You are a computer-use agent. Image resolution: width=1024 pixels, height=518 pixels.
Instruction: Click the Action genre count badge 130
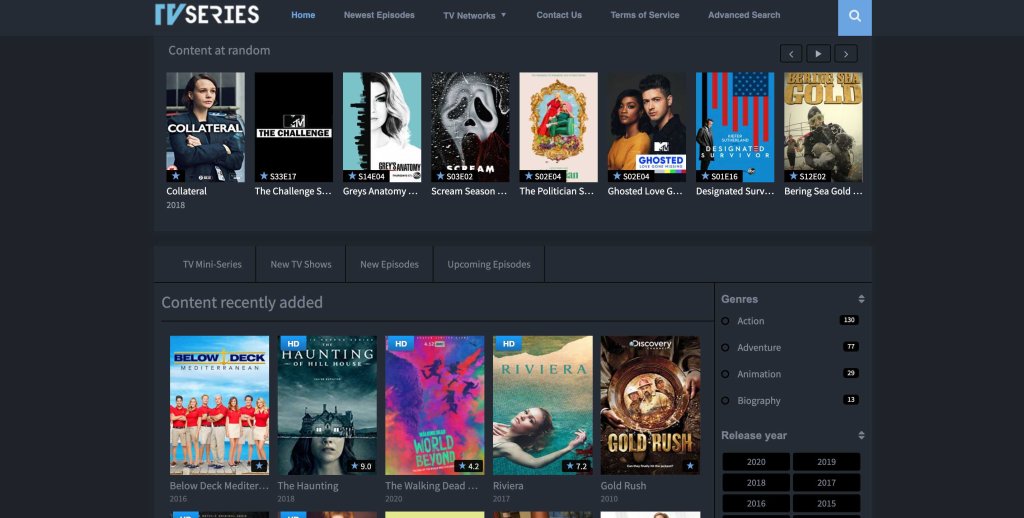point(849,320)
